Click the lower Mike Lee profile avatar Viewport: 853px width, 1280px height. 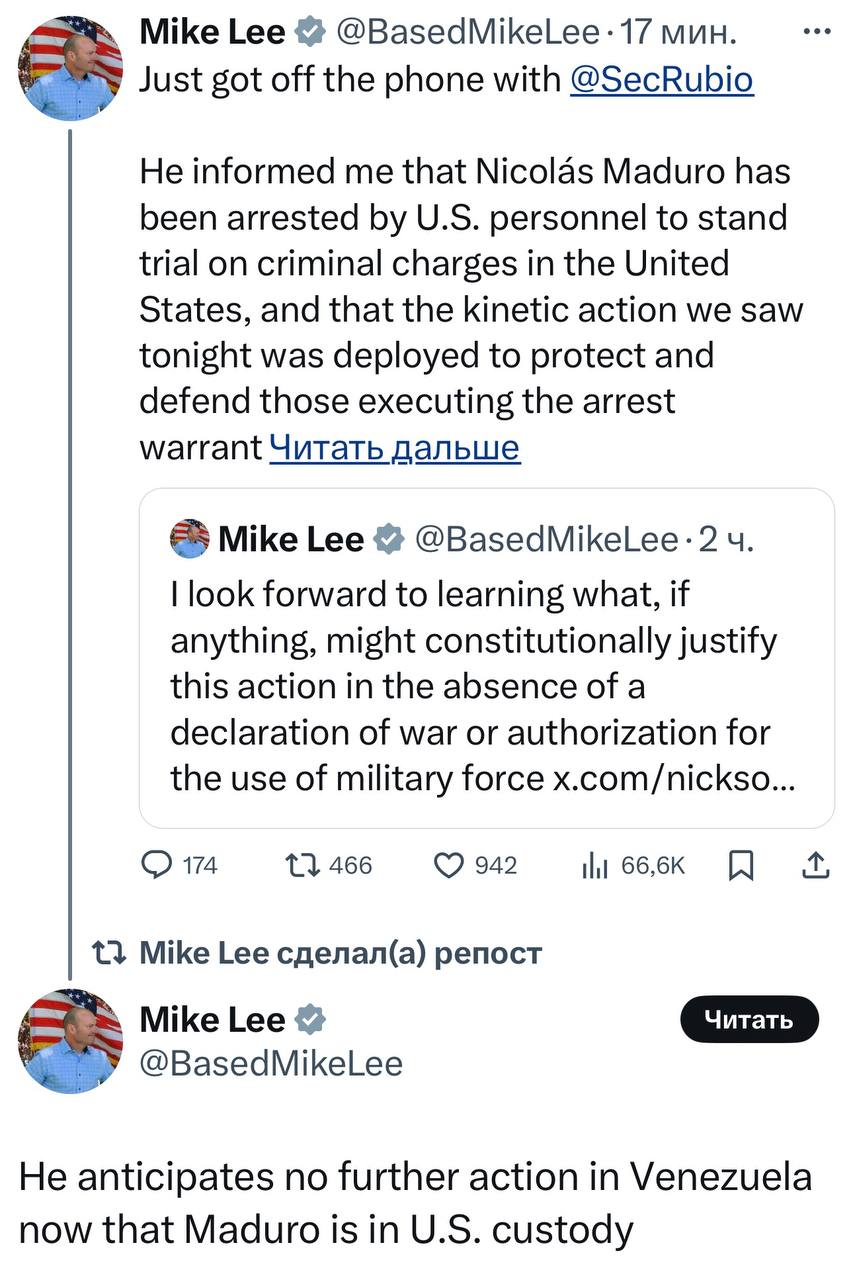(70, 1039)
